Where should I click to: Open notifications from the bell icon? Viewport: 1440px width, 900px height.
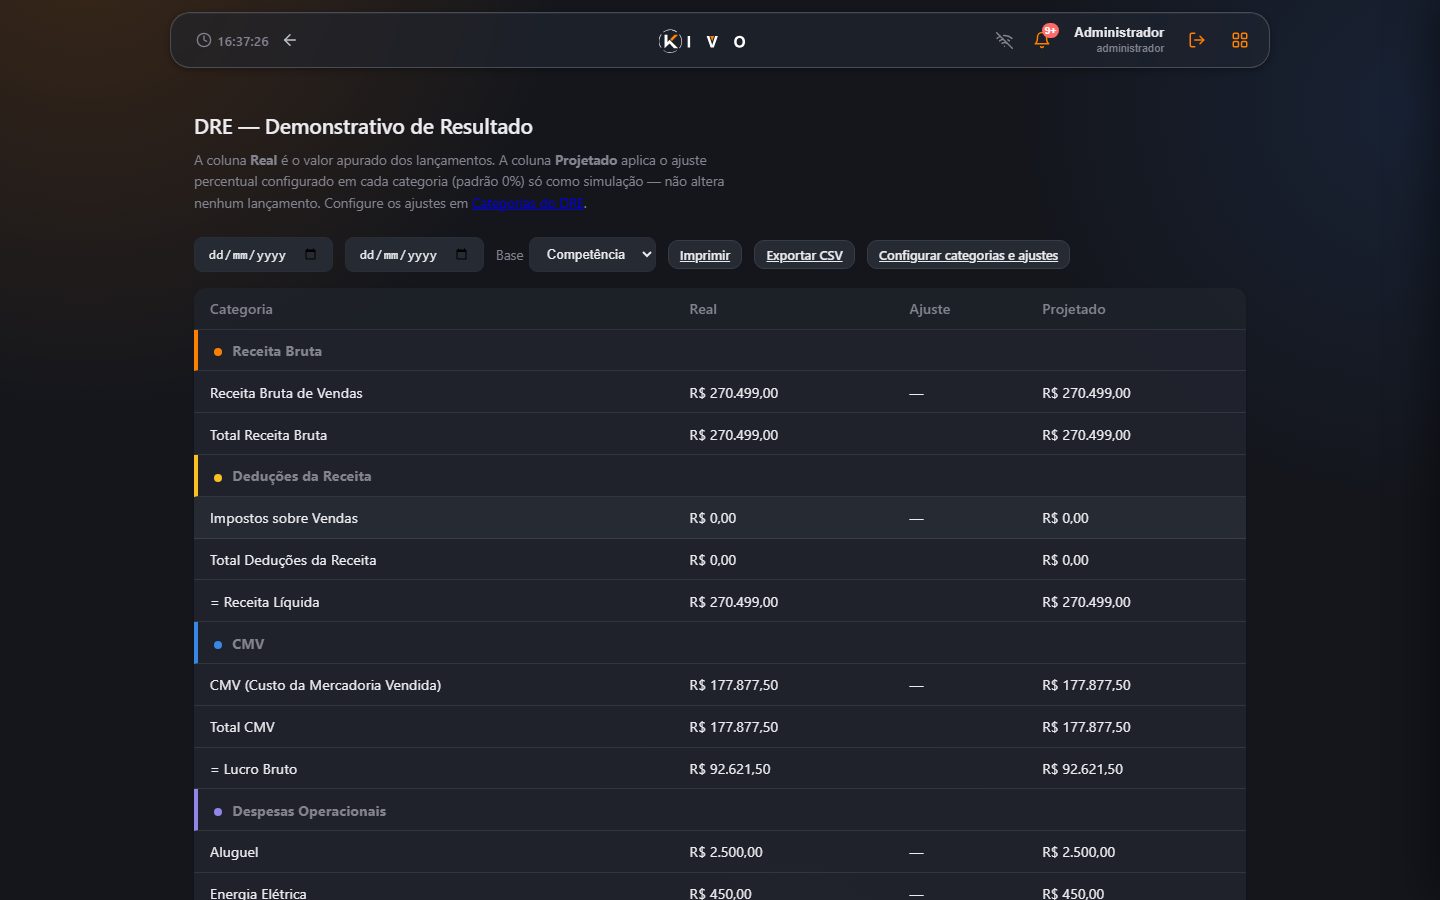click(x=1042, y=40)
